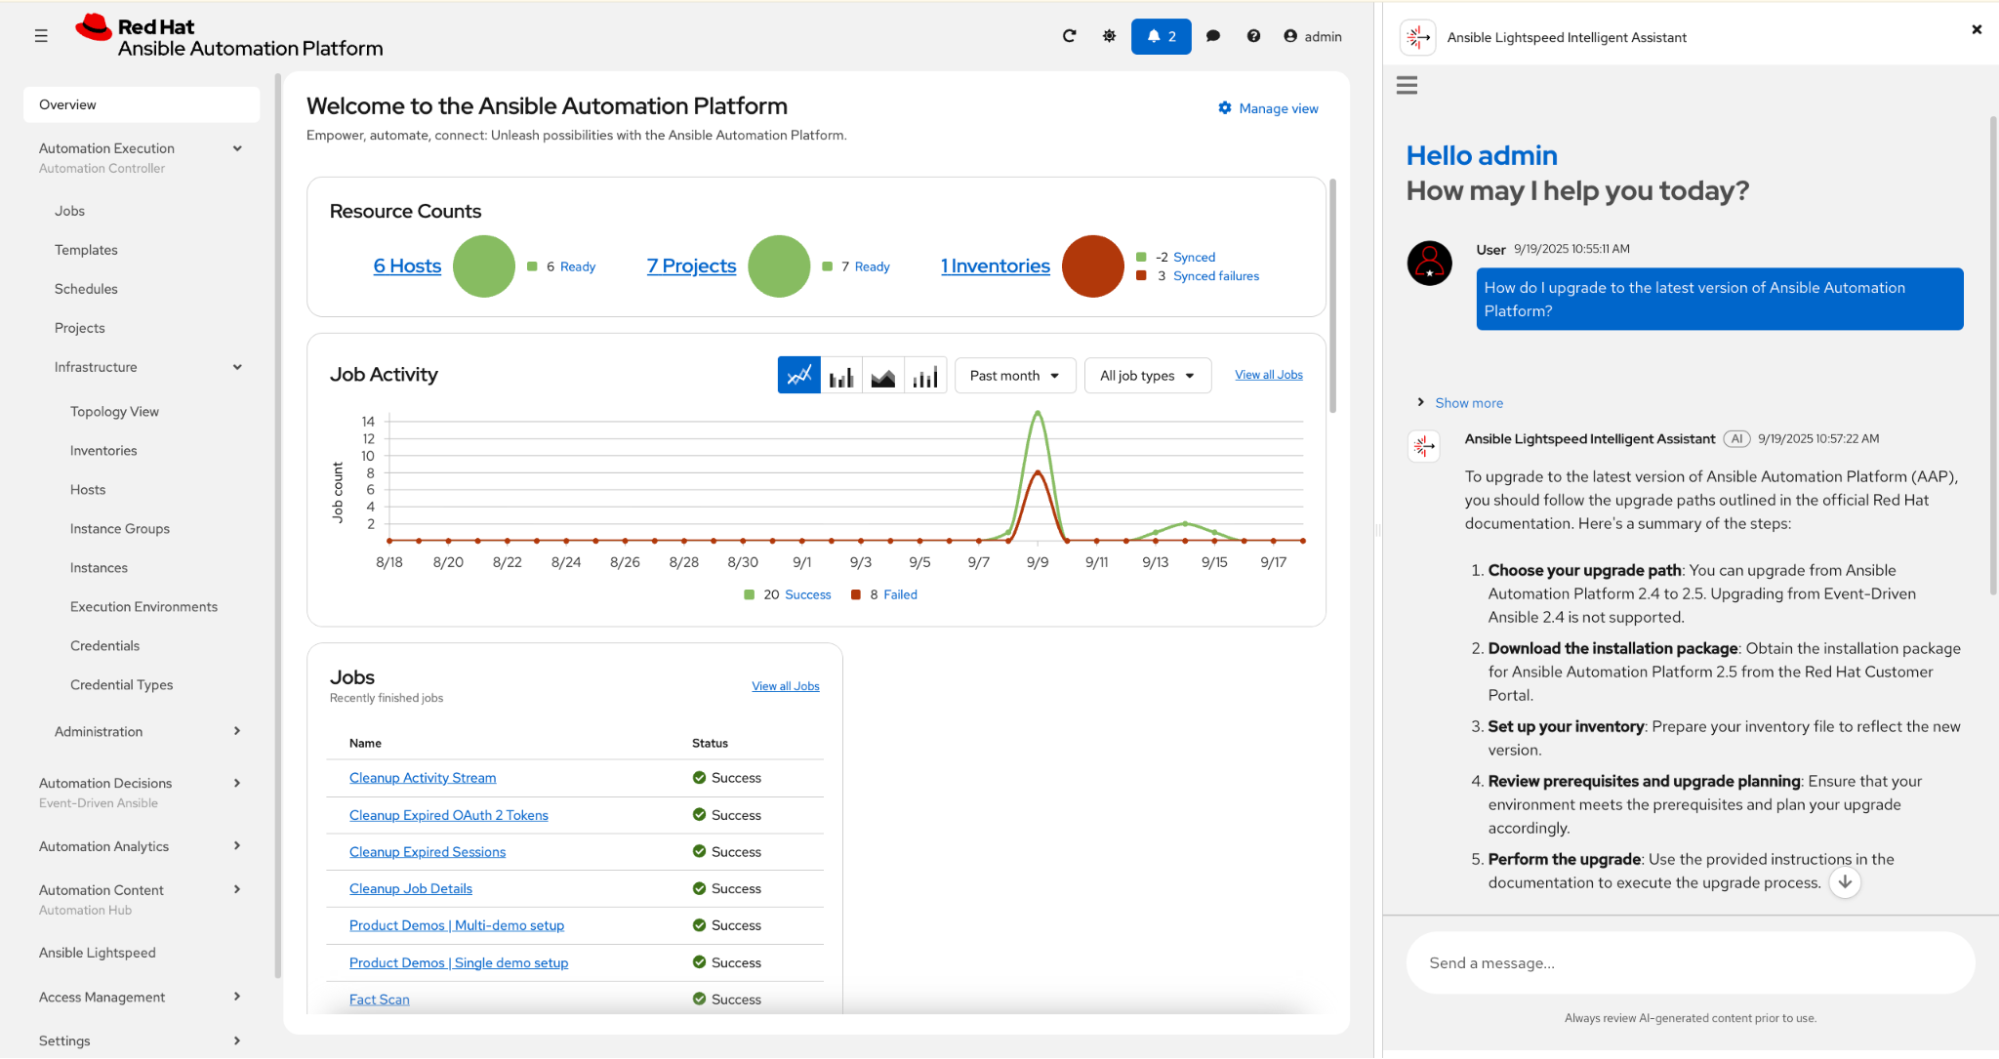
Task: Close the Lightspeed Assistant panel
Action: pos(1976,30)
